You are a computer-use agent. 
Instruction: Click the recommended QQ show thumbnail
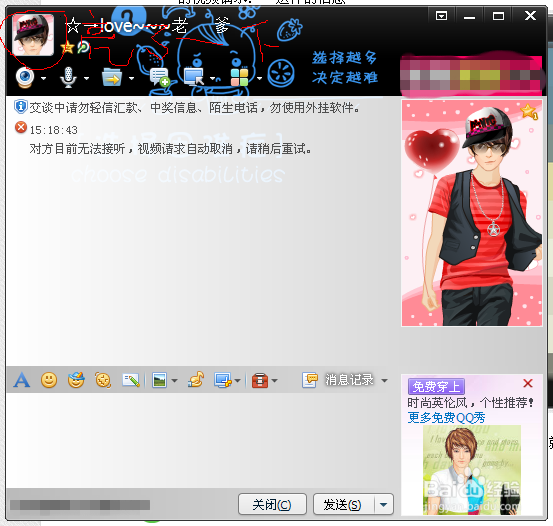pos(472,470)
